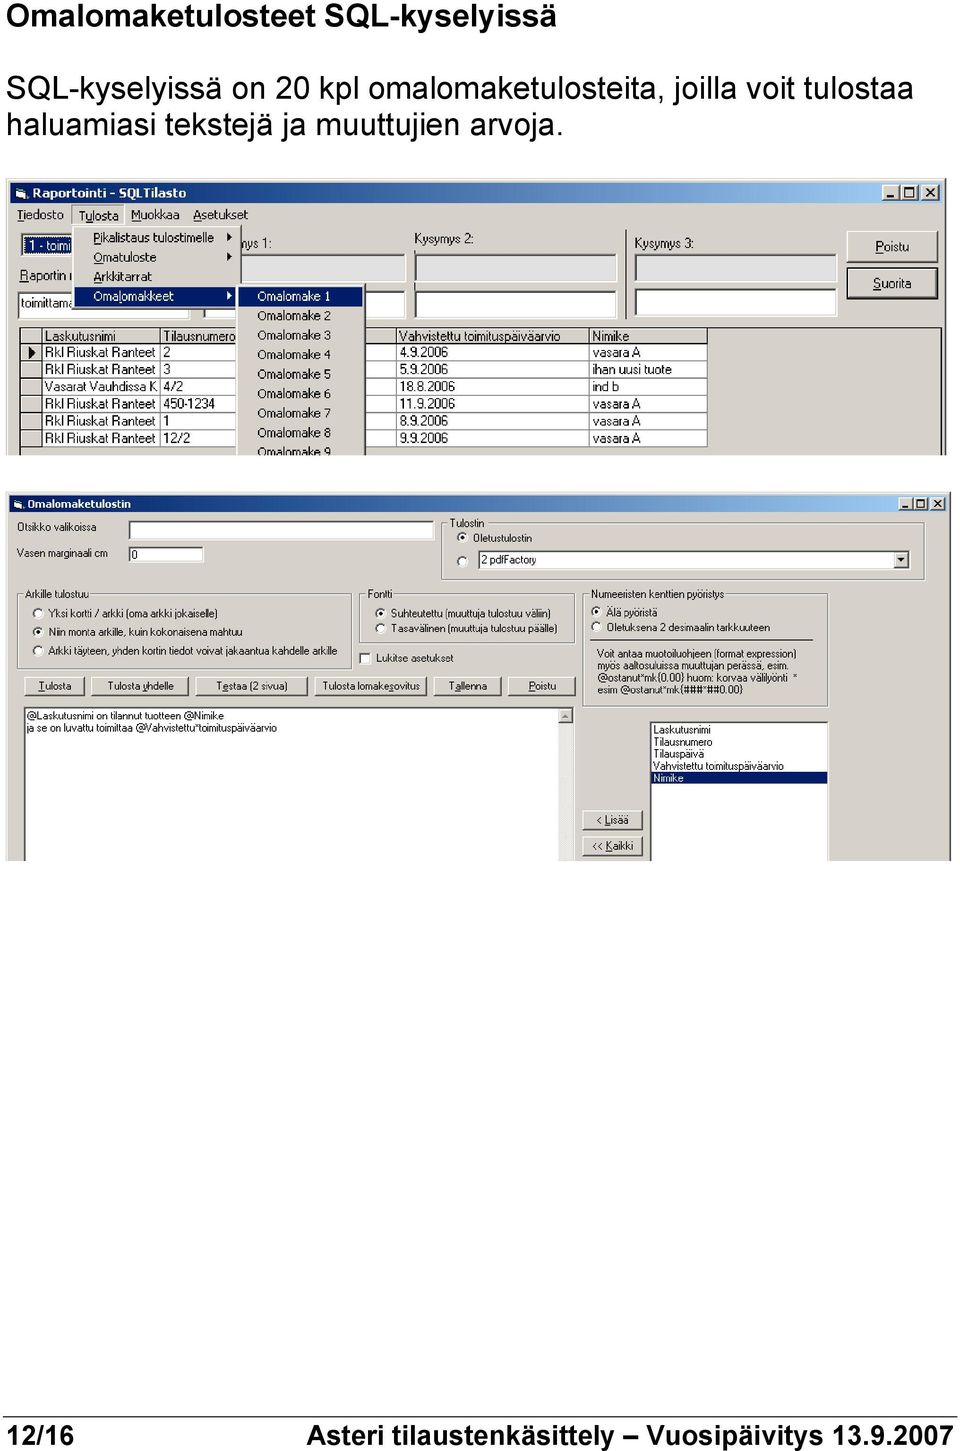Click the Raportointi window title bar icon
The height and width of the screenshot is (1451, 960).
pyautogui.click(x=21, y=193)
